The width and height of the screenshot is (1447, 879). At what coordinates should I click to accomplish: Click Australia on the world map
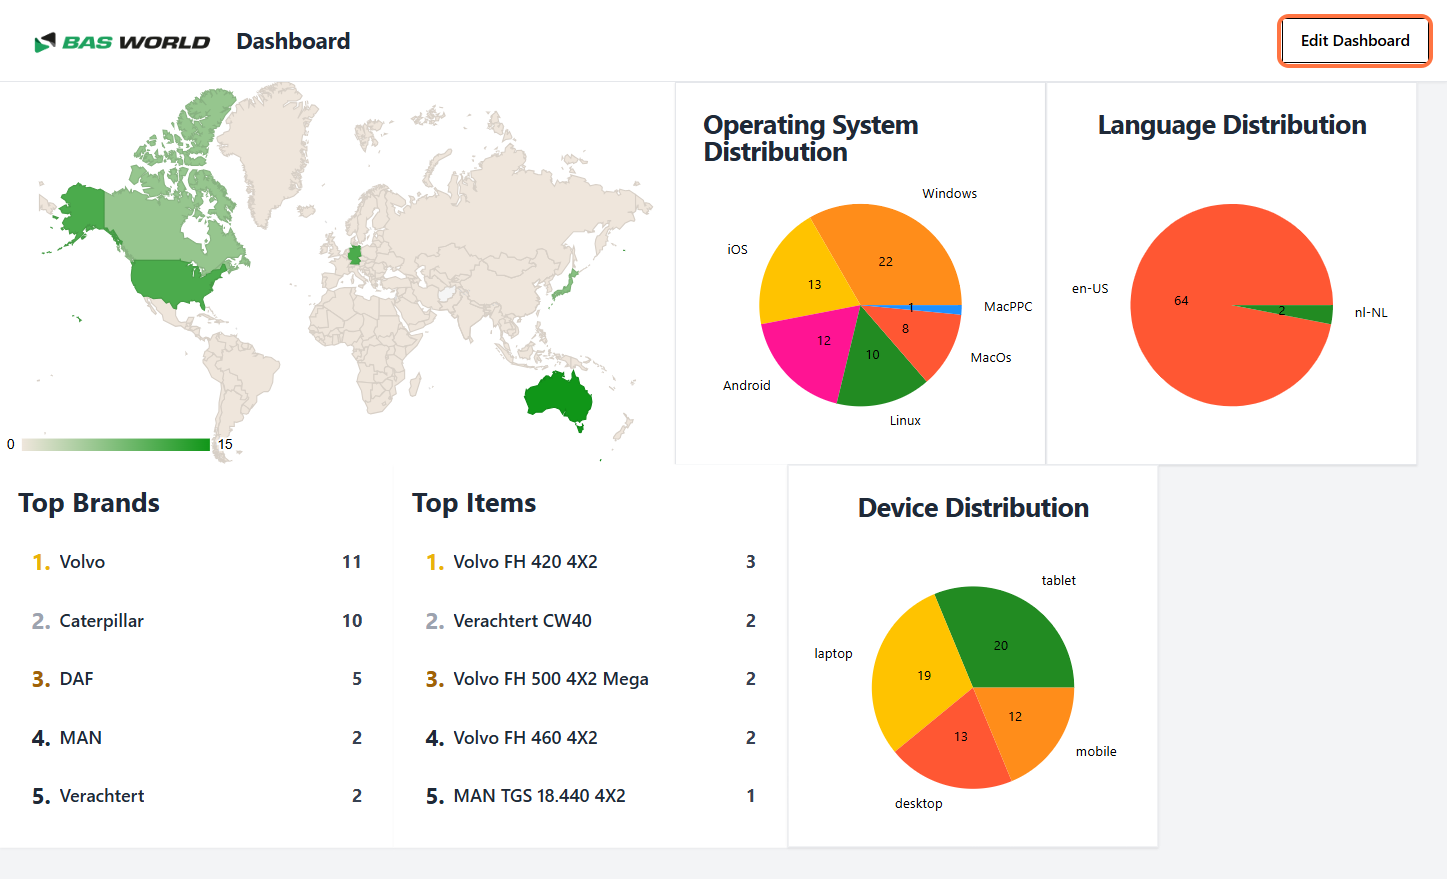(x=557, y=397)
